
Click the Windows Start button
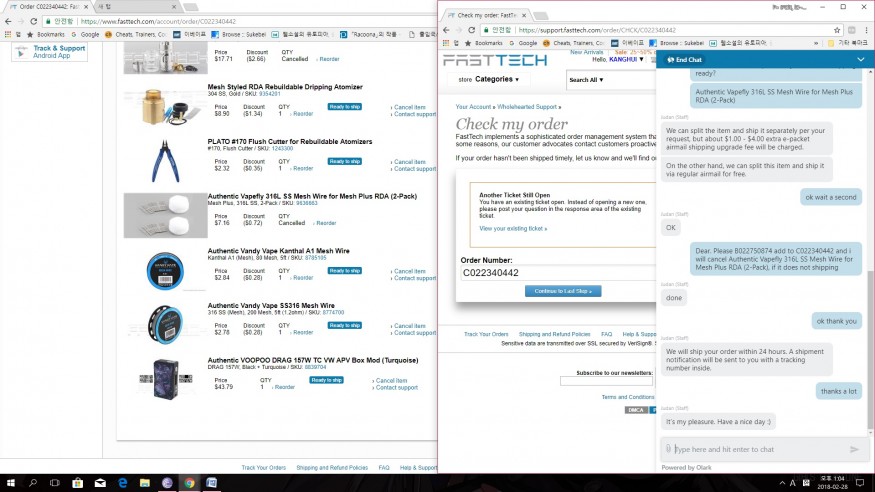click(x=10, y=483)
